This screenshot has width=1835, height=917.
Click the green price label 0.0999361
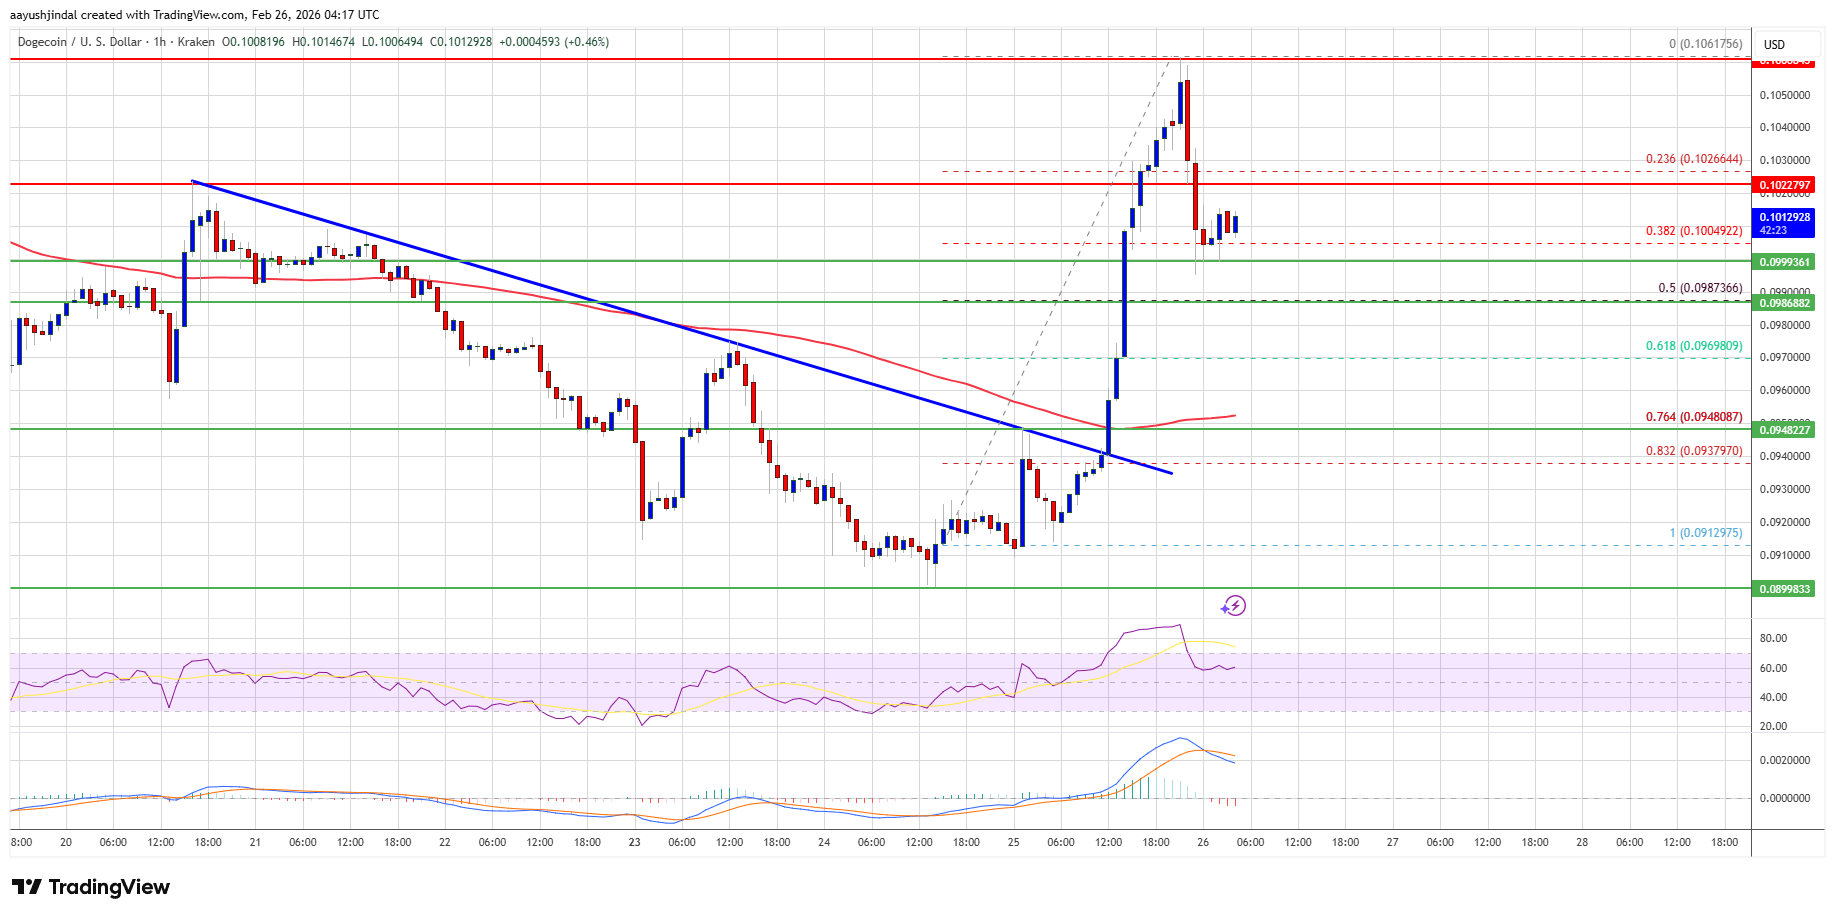tap(1786, 260)
